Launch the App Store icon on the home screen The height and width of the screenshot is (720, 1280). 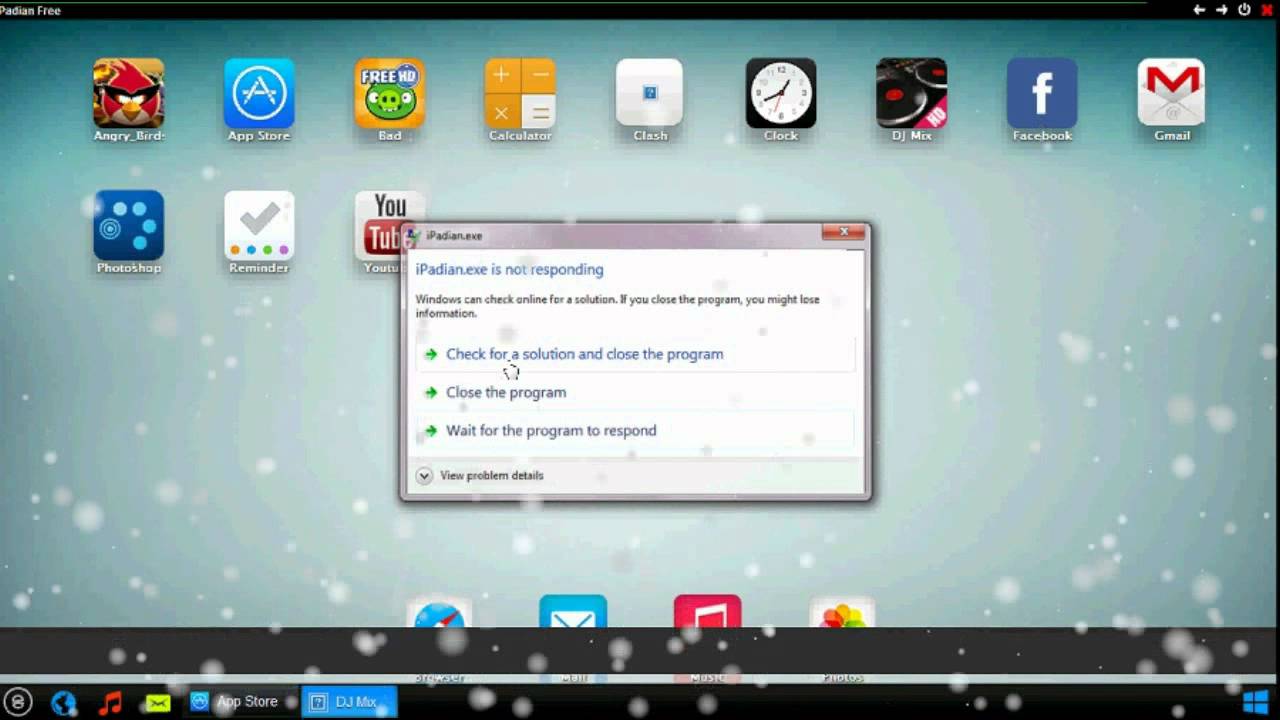pos(259,93)
